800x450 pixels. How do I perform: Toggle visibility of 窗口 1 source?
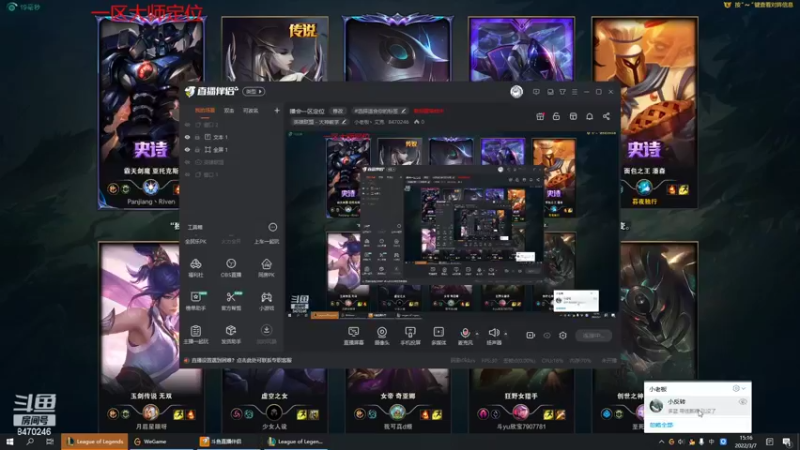(187, 174)
